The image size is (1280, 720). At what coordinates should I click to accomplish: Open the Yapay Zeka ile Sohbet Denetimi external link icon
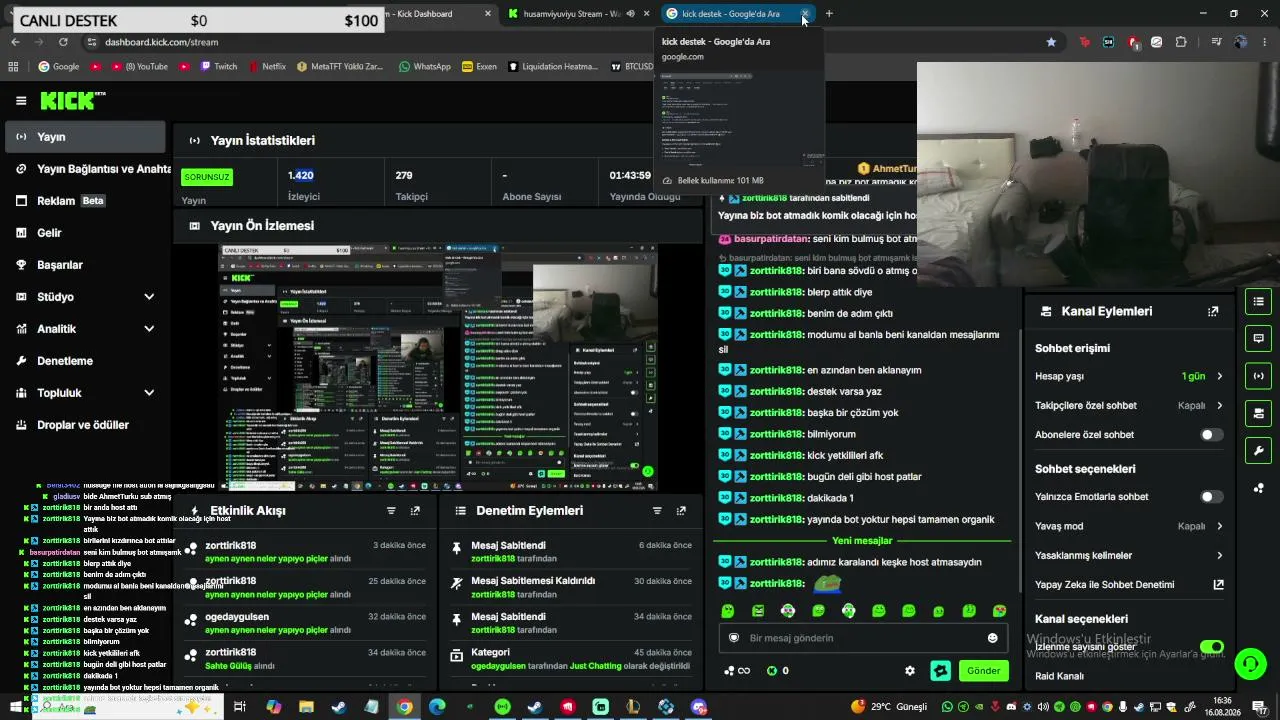point(1218,585)
